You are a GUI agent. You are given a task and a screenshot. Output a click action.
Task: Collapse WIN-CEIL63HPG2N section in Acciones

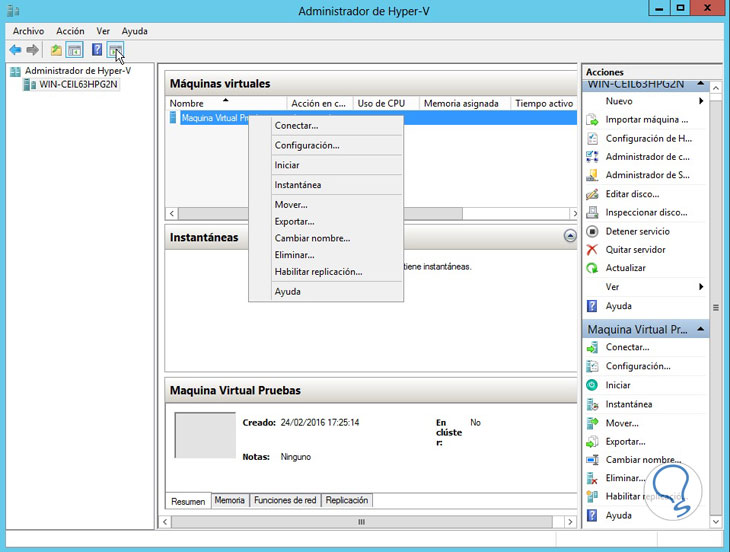click(x=700, y=83)
